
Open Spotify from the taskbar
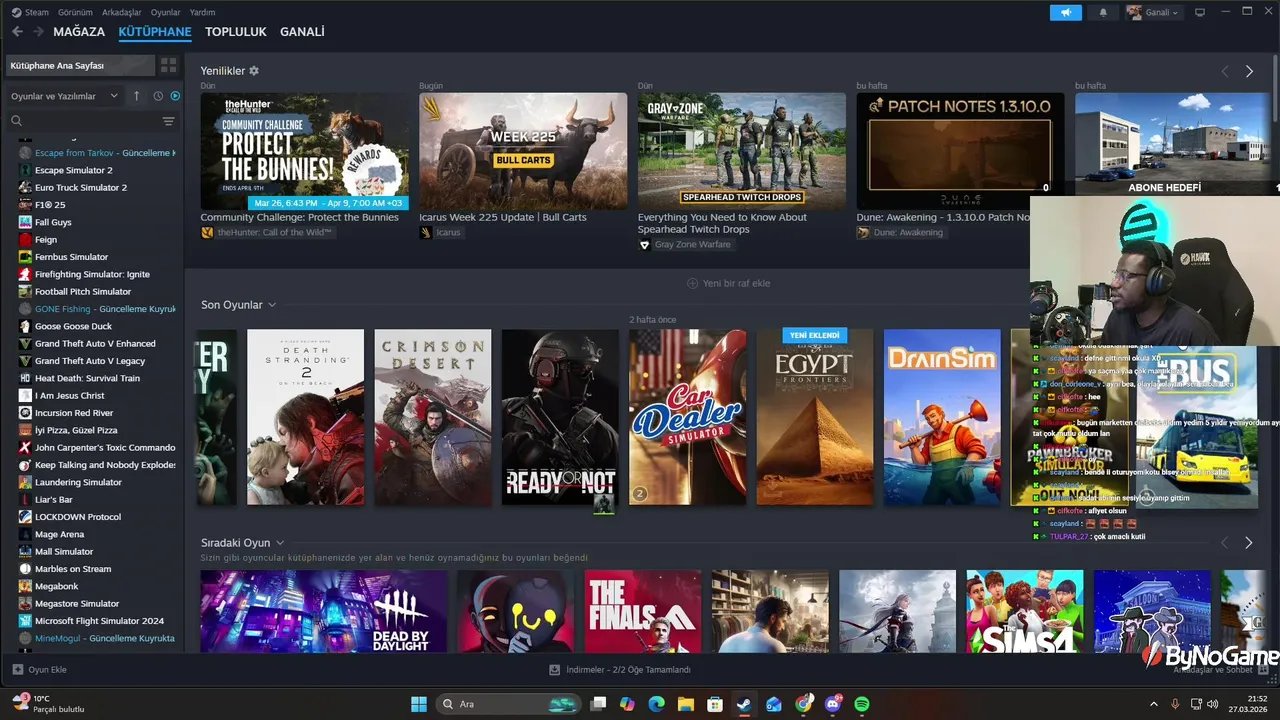point(862,704)
